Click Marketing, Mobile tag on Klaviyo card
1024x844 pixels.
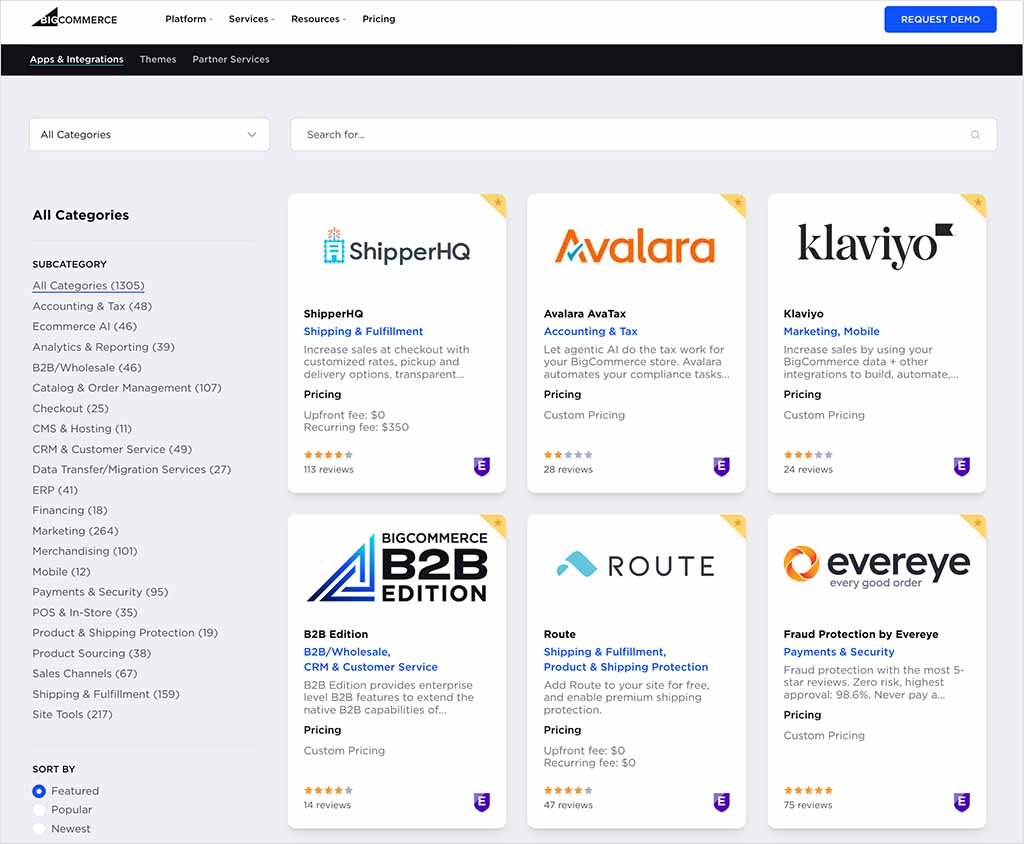click(831, 331)
